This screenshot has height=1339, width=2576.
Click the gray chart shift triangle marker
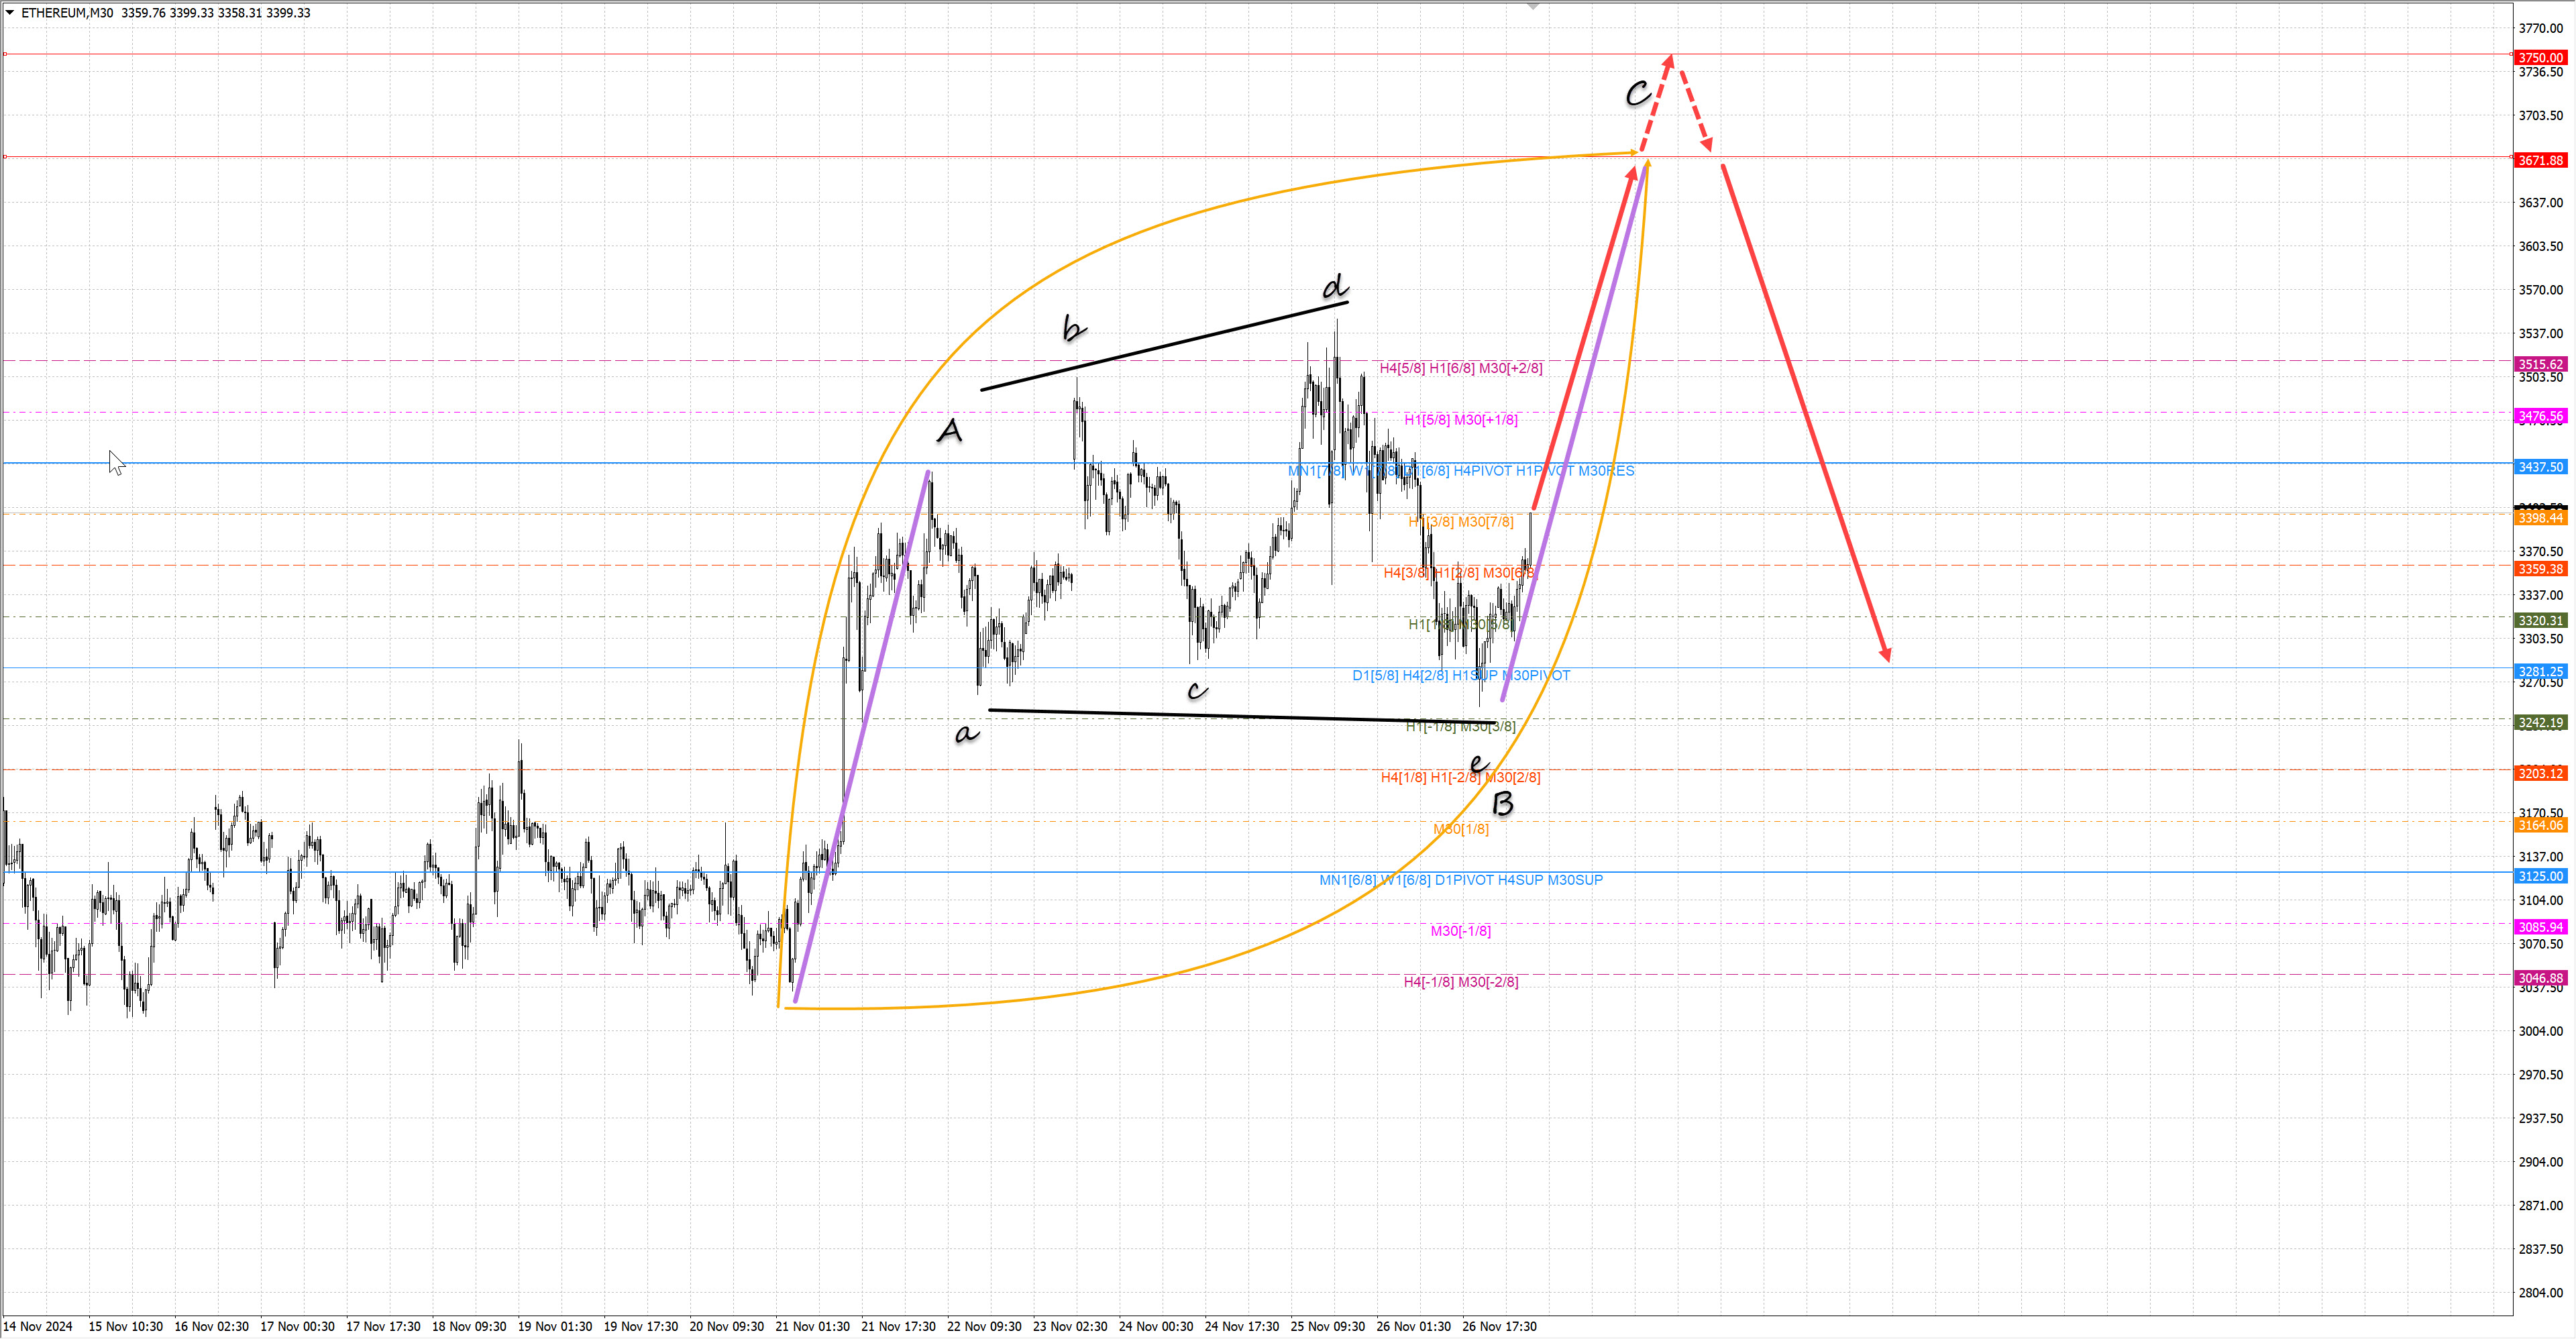pos(1532,7)
